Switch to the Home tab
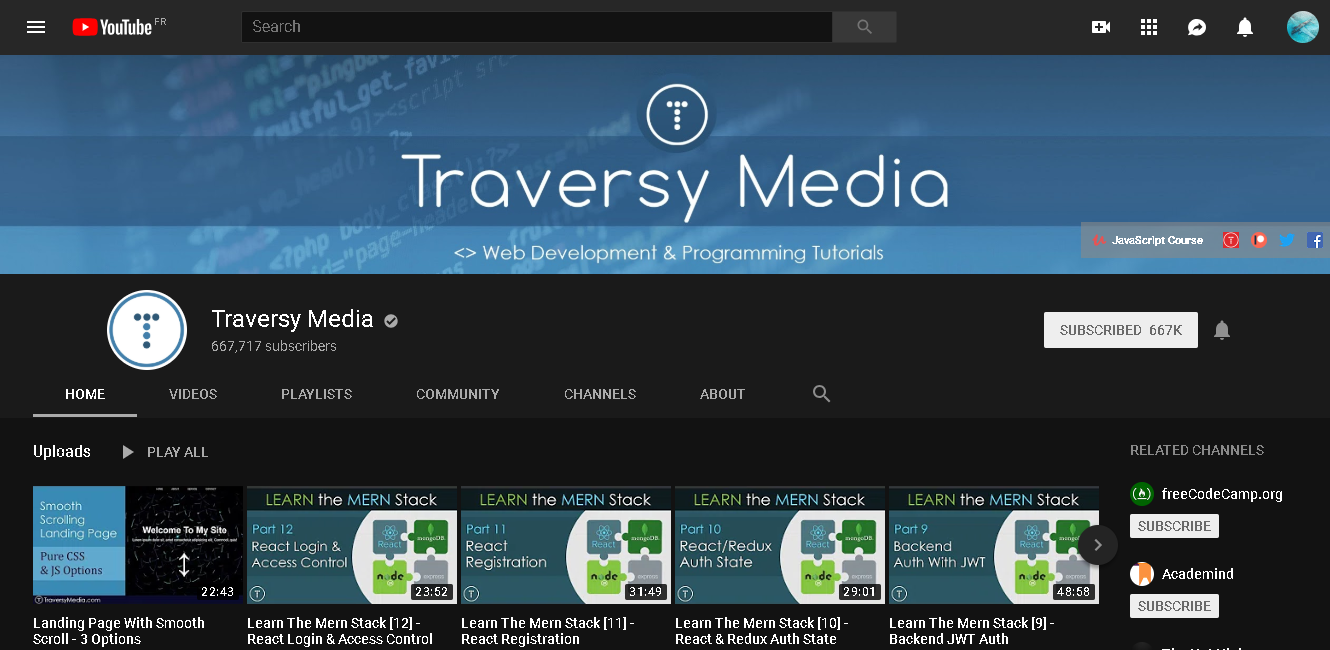Screen dimensions: 1330x650 [x=85, y=394]
